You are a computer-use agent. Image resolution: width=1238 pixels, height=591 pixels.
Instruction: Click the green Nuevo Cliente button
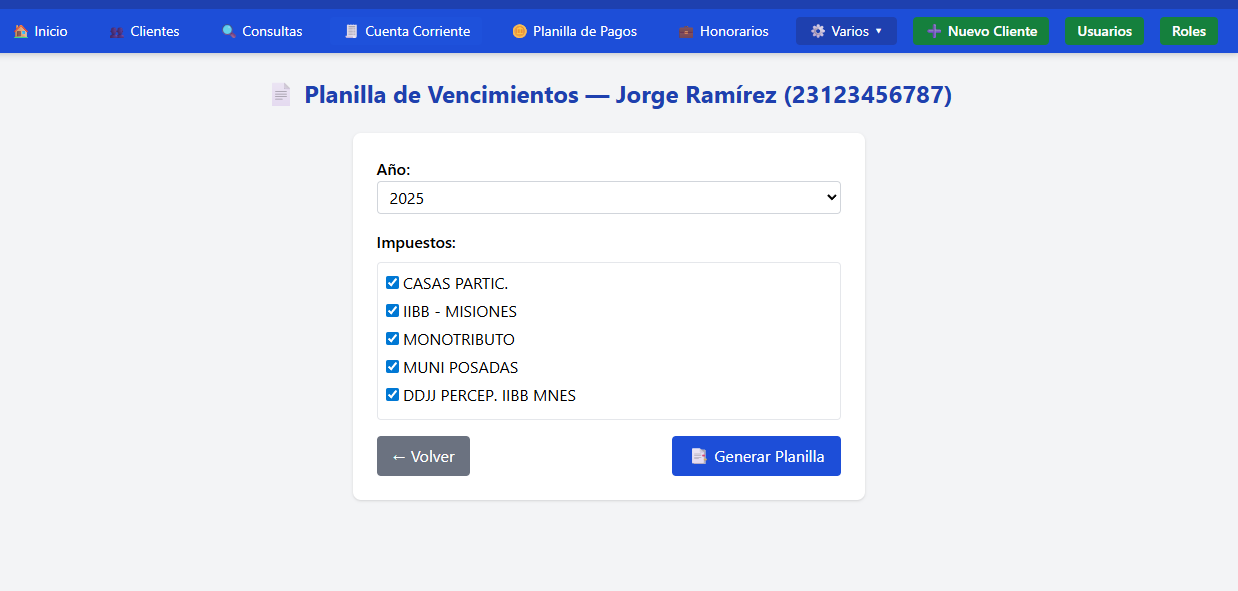pyautogui.click(x=981, y=31)
